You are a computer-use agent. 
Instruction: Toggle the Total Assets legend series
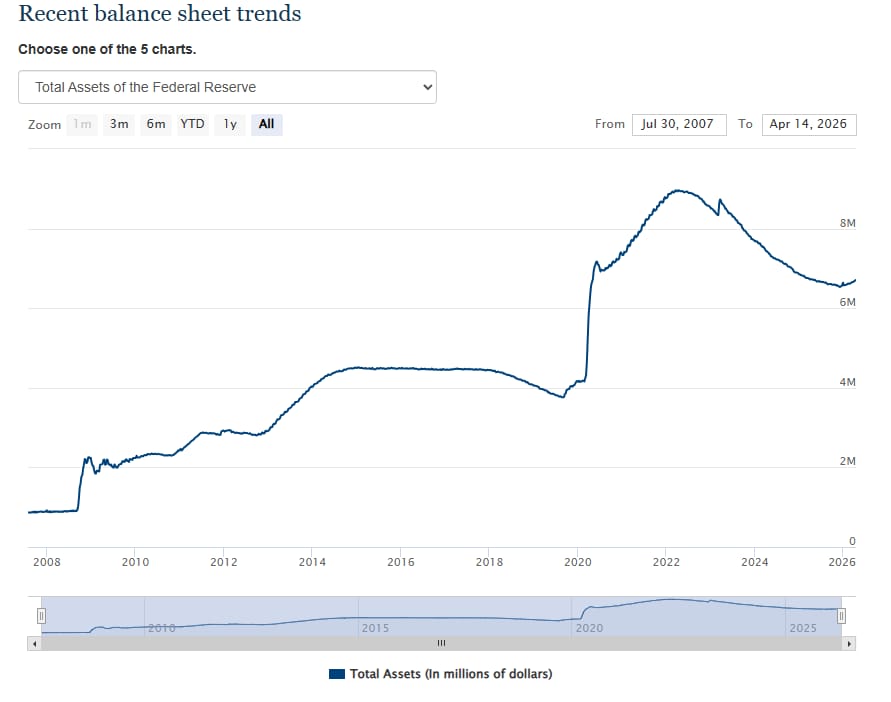(440, 674)
